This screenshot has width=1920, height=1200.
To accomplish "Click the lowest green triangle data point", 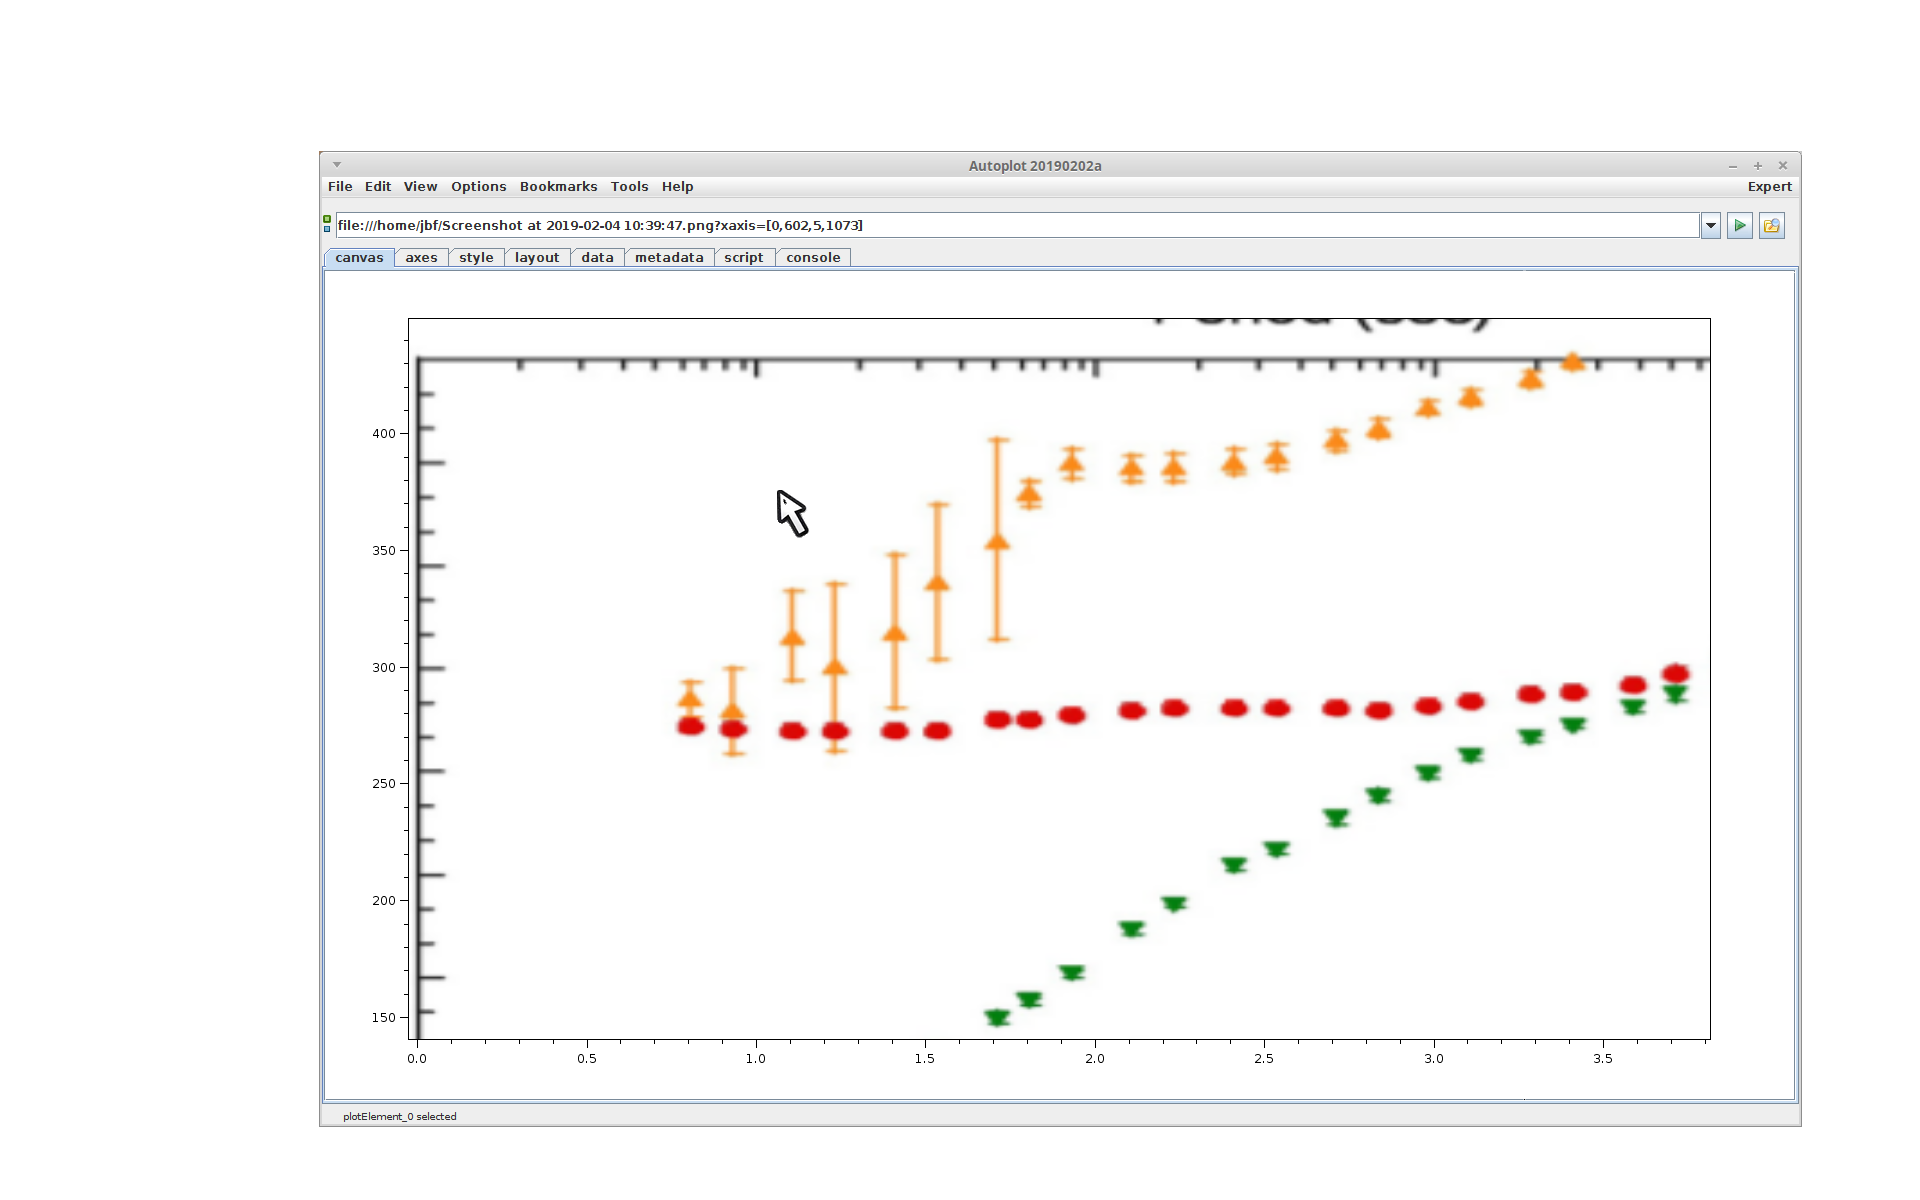I will [997, 1018].
